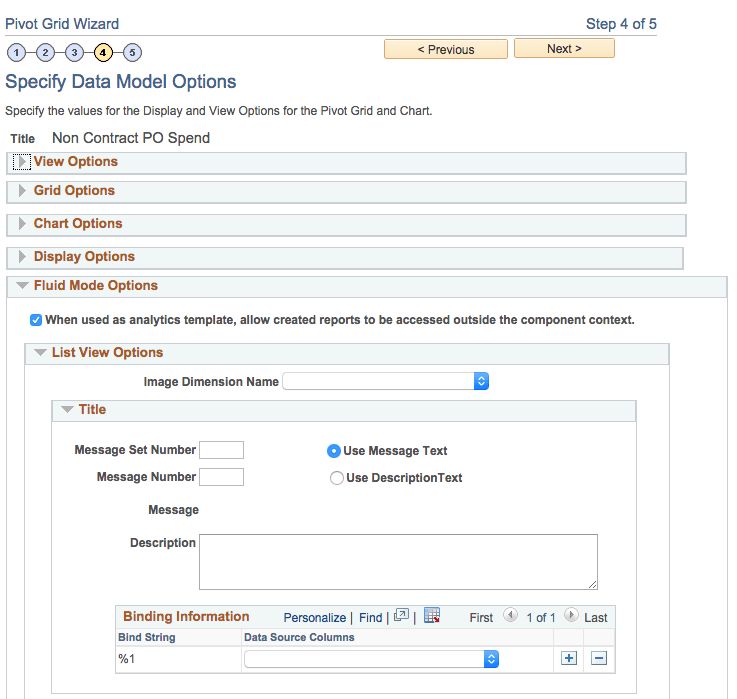Viewport: 737px width, 699px height.
Task: Open the Personalize link
Action: tap(314, 618)
